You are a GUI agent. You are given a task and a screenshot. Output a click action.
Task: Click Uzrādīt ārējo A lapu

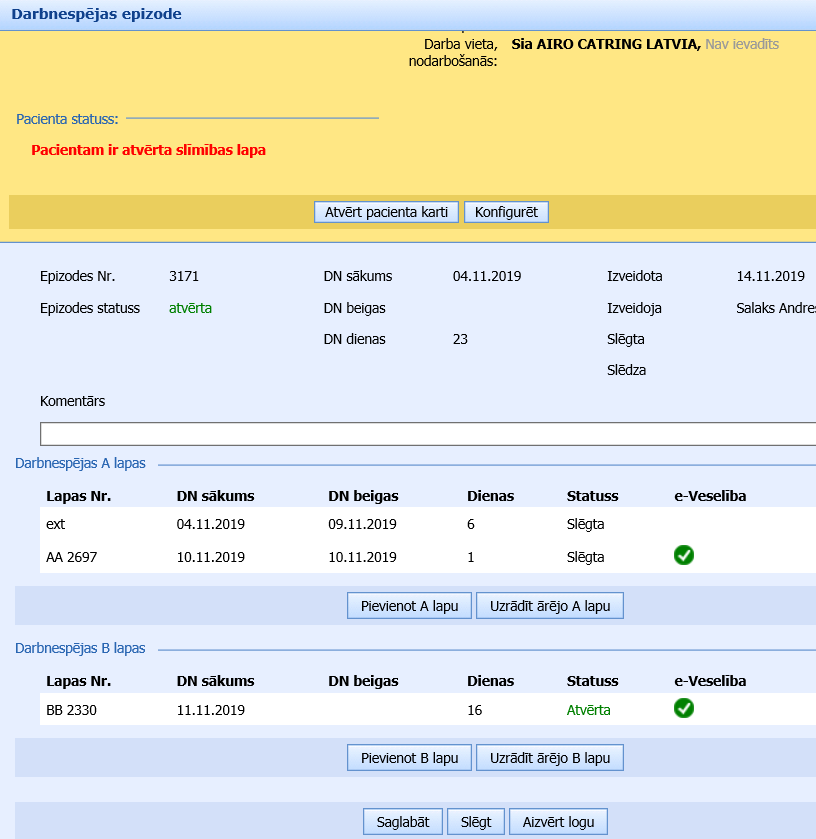[550, 606]
